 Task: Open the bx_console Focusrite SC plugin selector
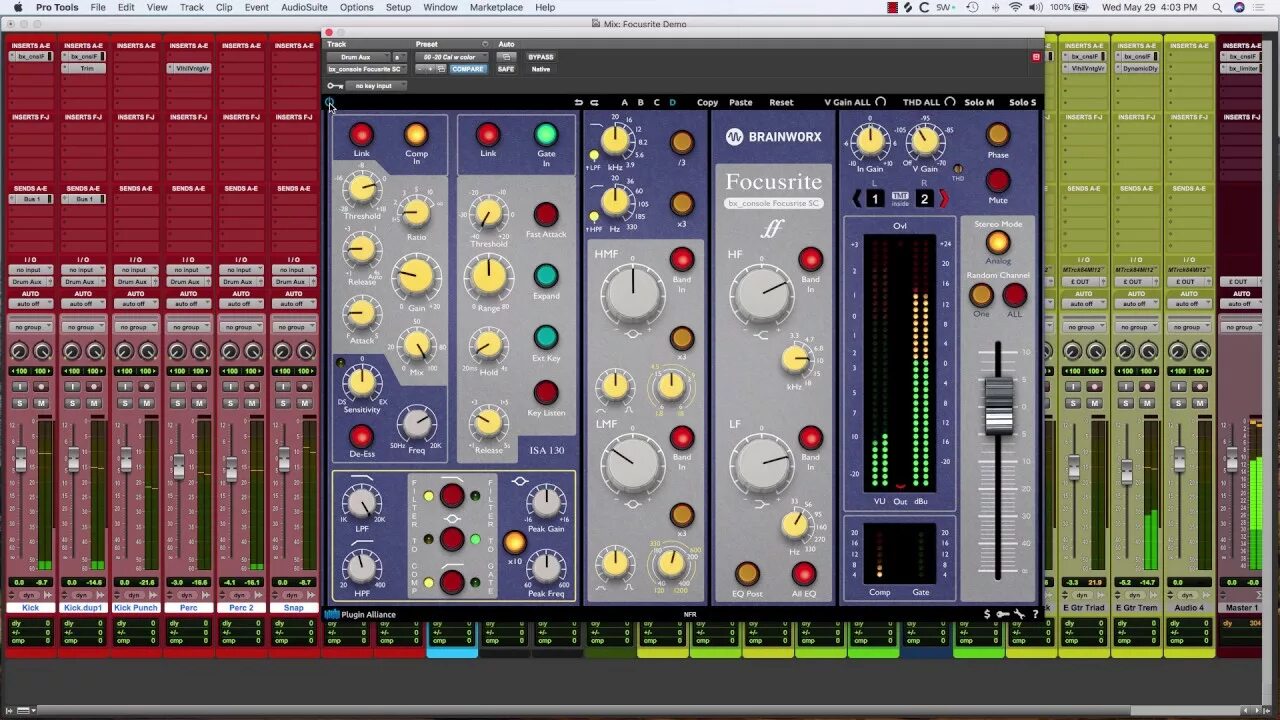[x=365, y=69]
